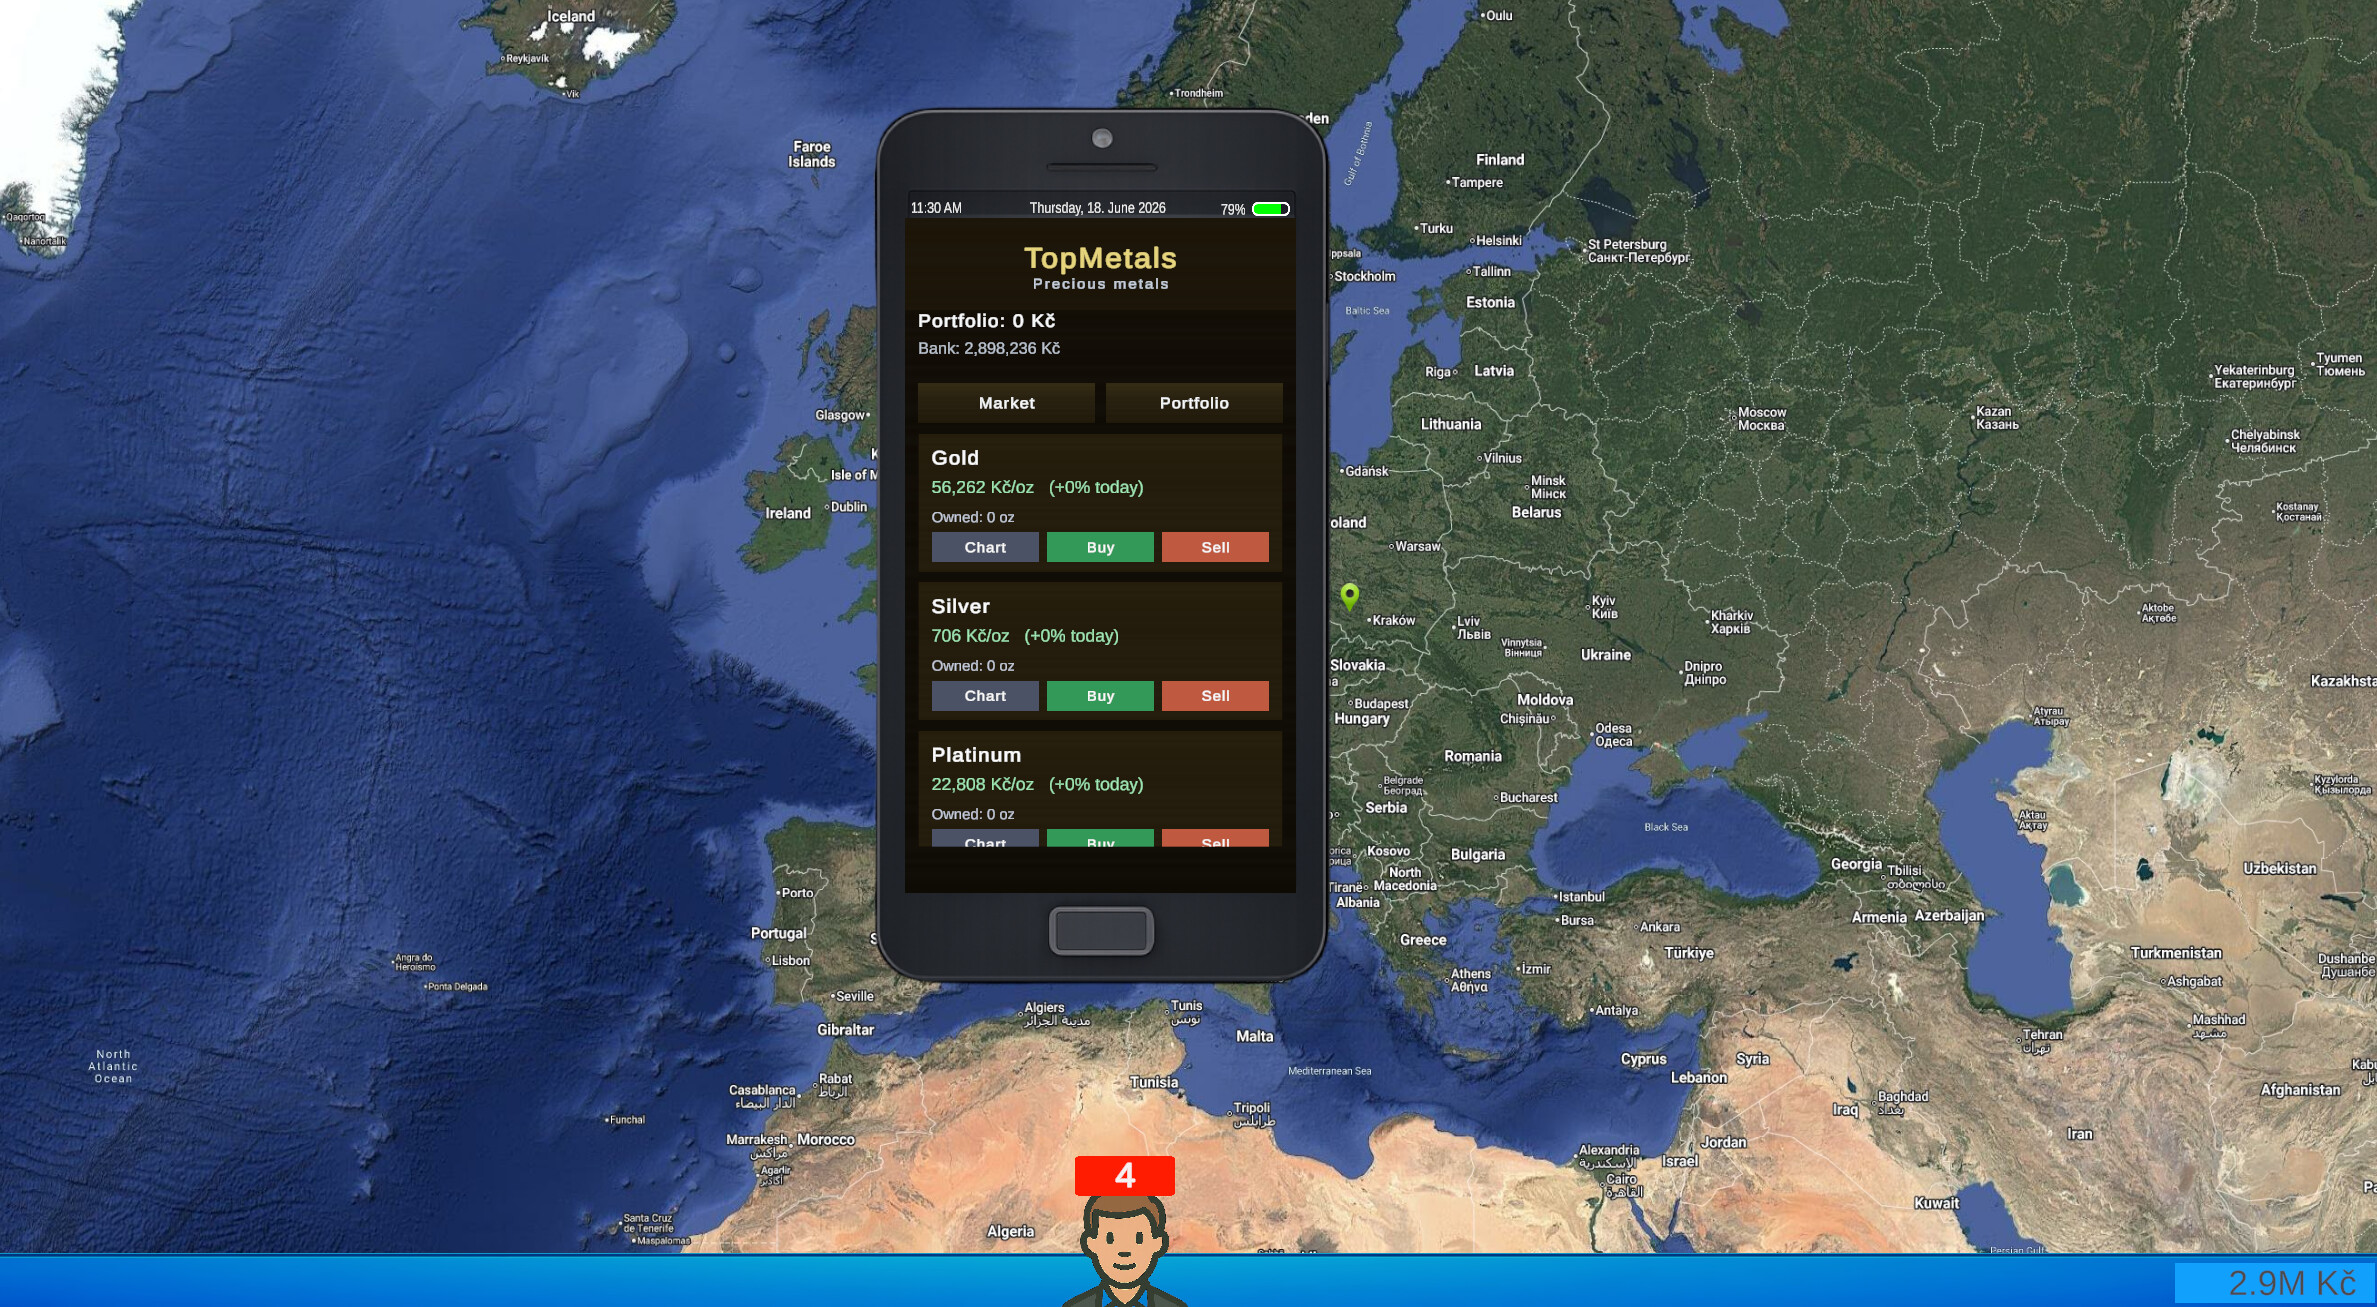Open the Silver price chart
Viewport: 2377px width, 1307px height.
(x=985, y=696)
